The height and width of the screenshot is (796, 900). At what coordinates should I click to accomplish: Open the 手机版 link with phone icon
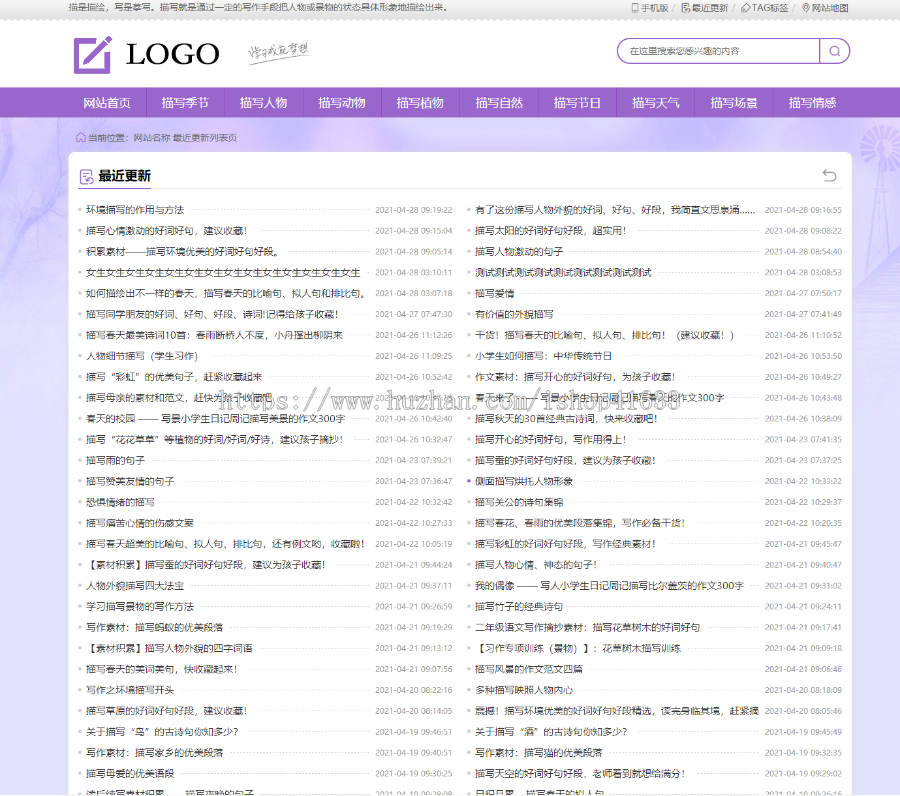650,8
